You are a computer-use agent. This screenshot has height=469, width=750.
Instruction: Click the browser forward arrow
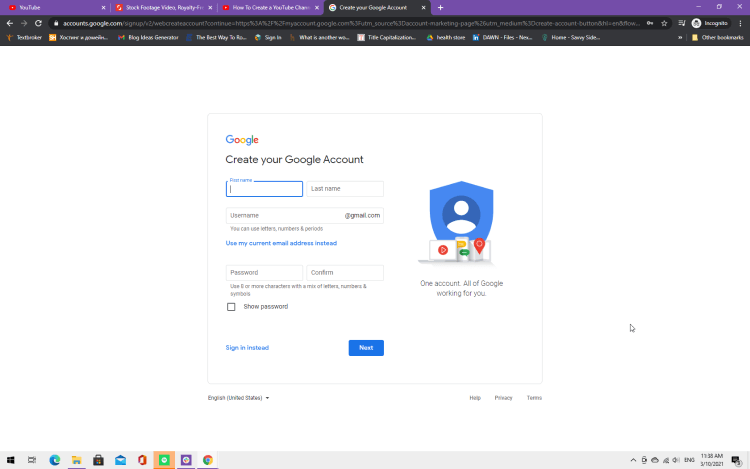click(24, 23)
